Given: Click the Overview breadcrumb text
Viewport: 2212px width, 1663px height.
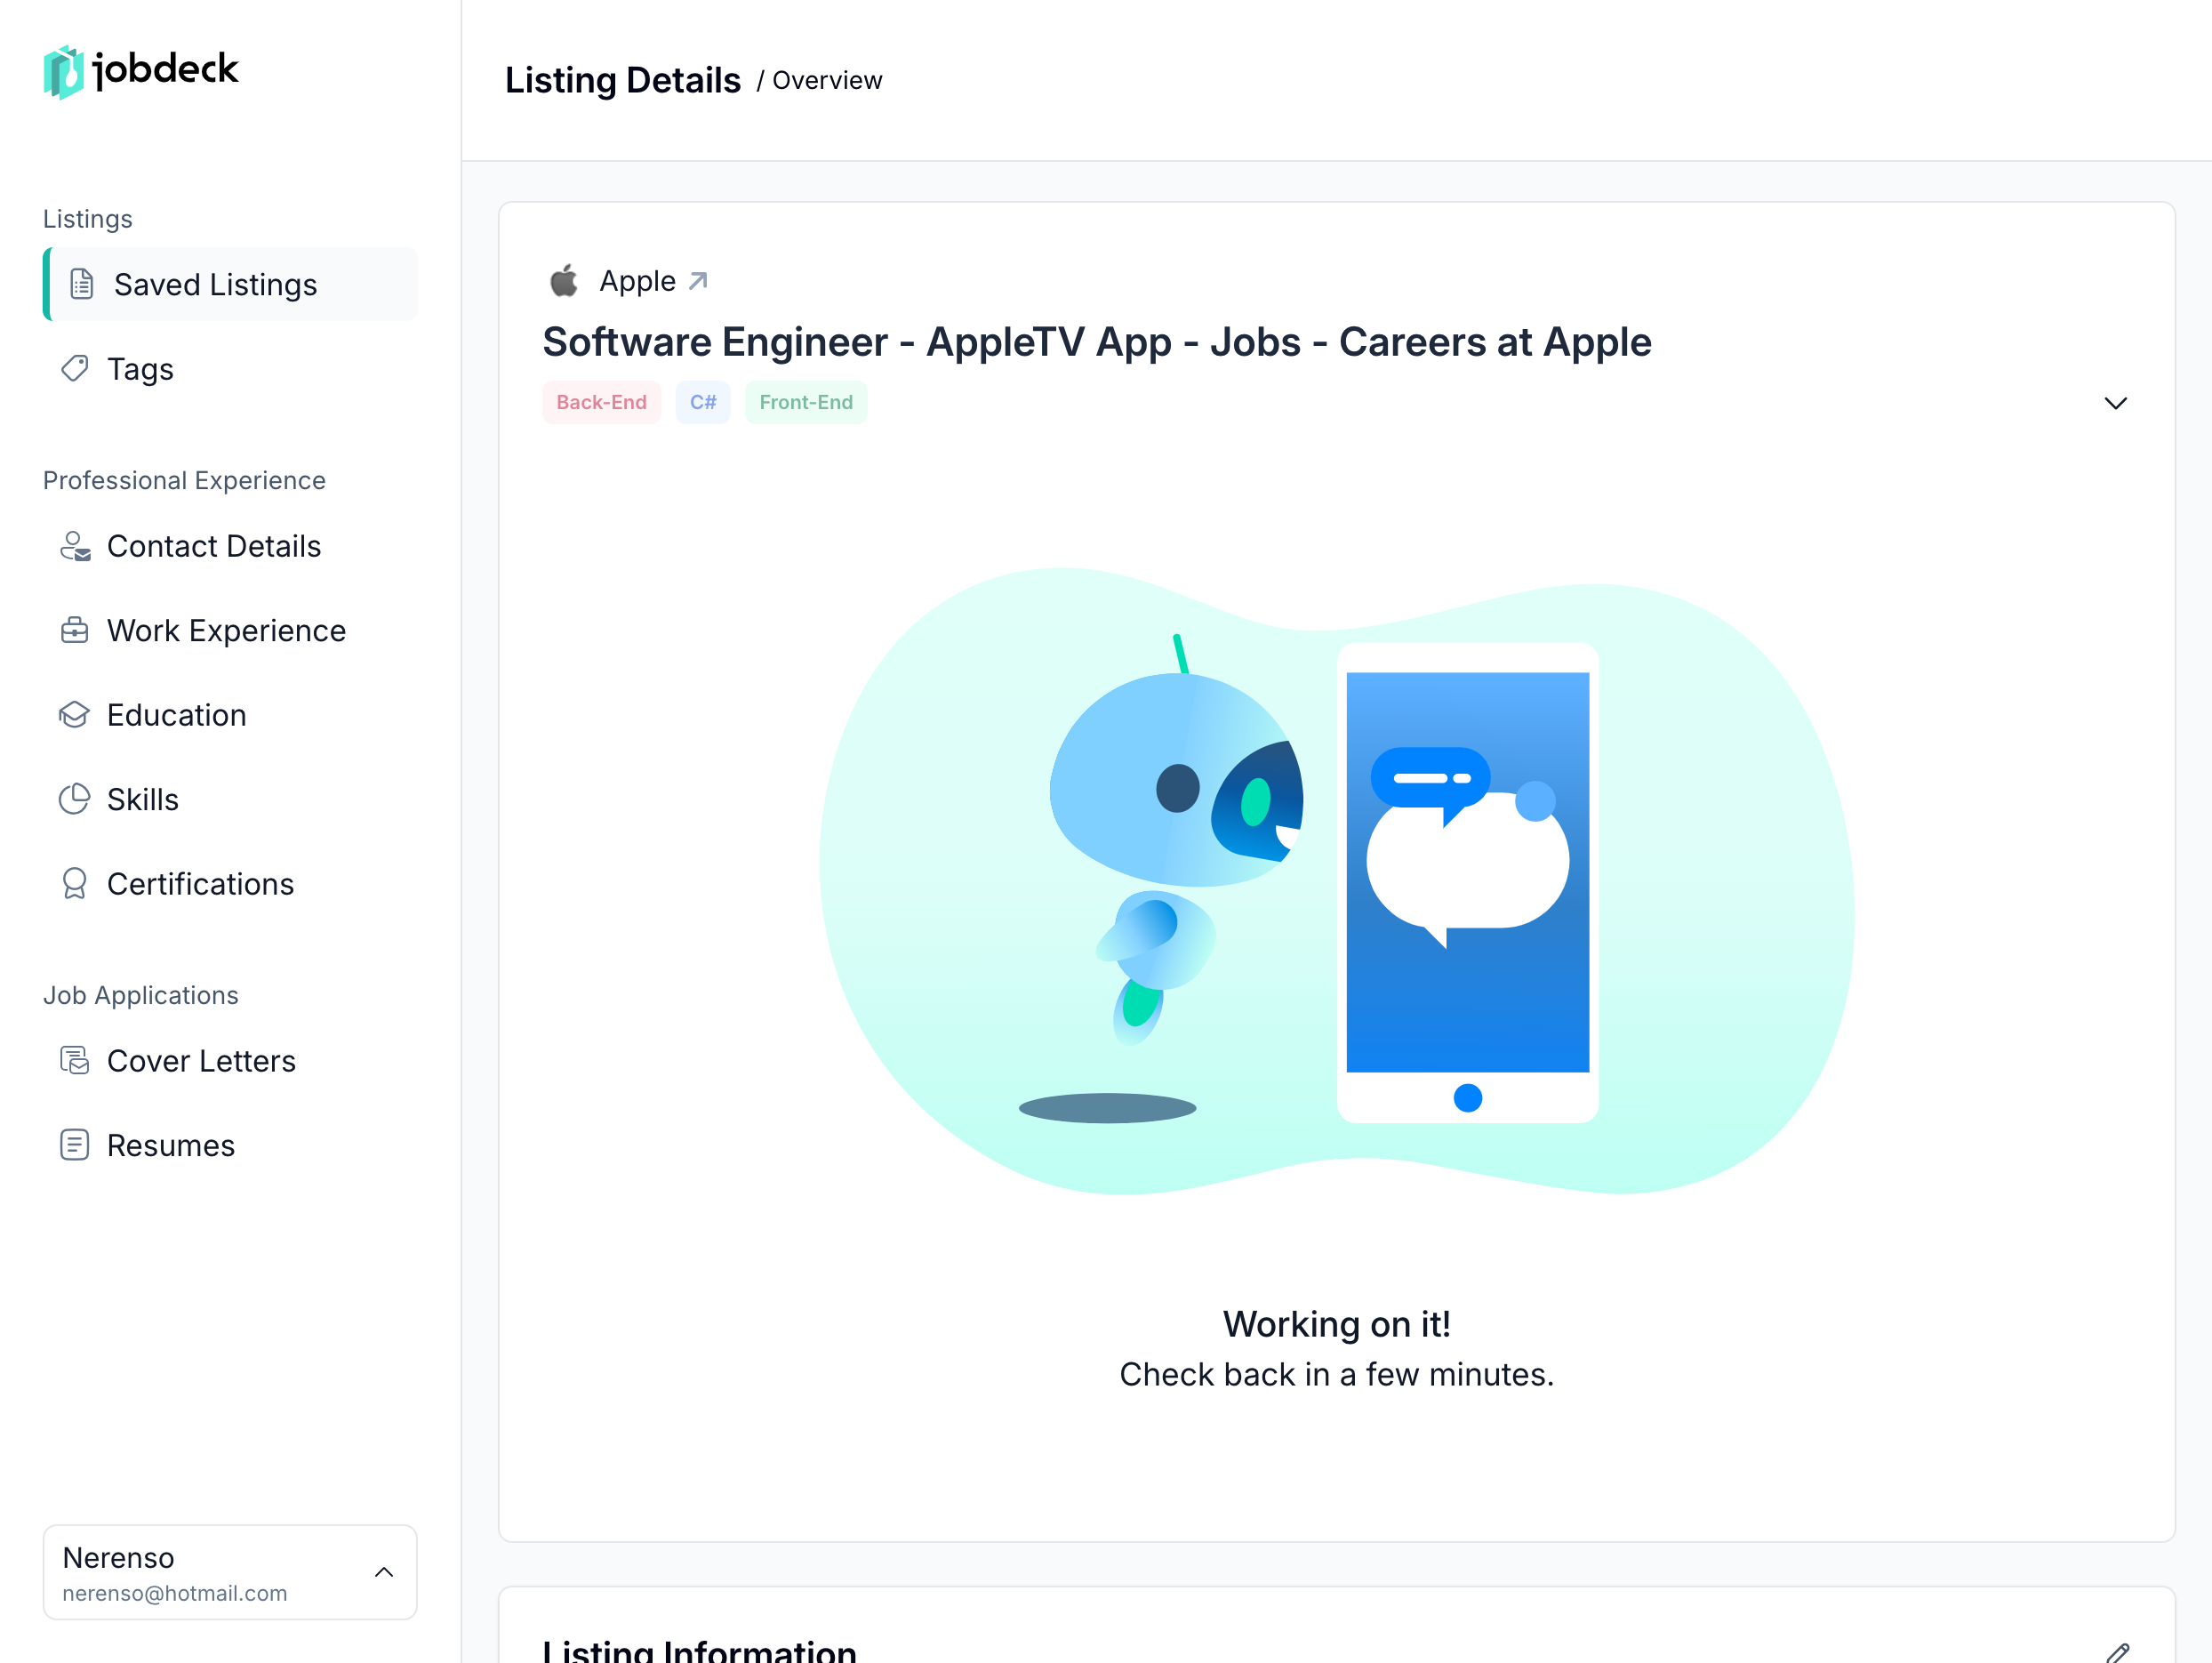Looking at the screenshot, I should [827, 80].
